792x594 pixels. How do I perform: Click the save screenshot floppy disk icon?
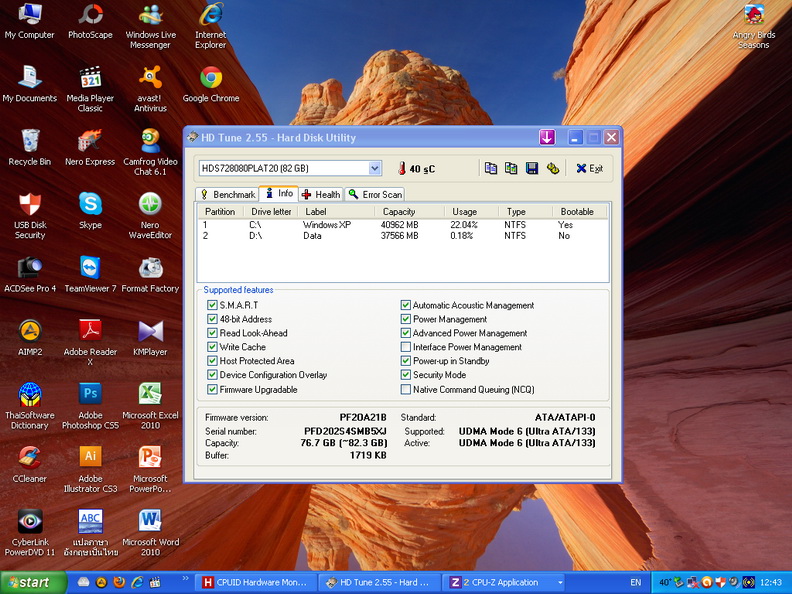click(532, 169)
